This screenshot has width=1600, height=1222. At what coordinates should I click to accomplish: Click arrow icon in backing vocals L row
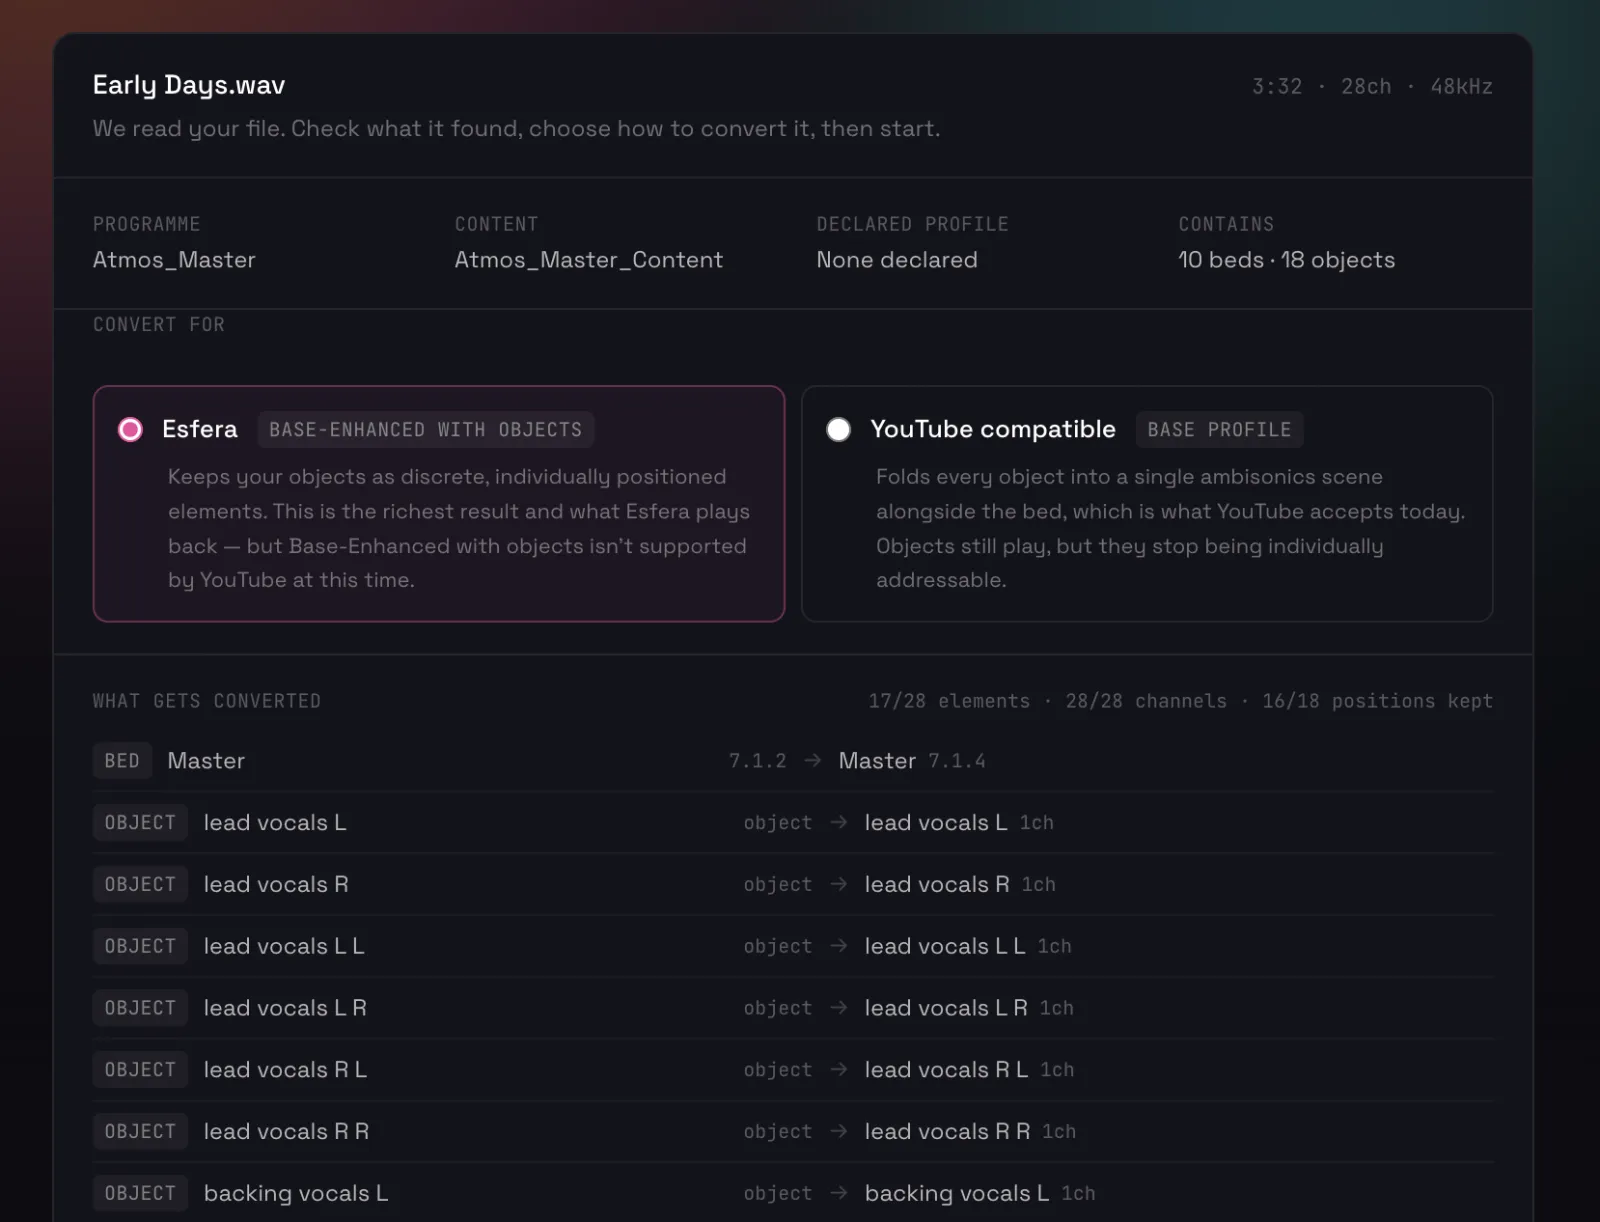839,1193
